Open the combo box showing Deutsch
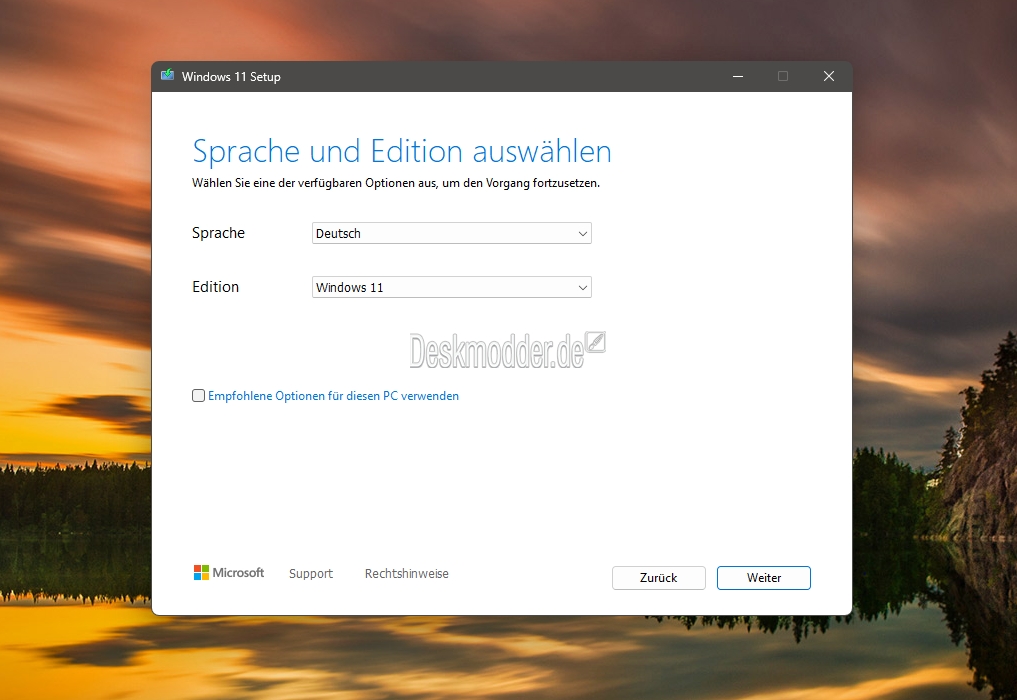Screen dimensions: 1017x700 [451, 234]
